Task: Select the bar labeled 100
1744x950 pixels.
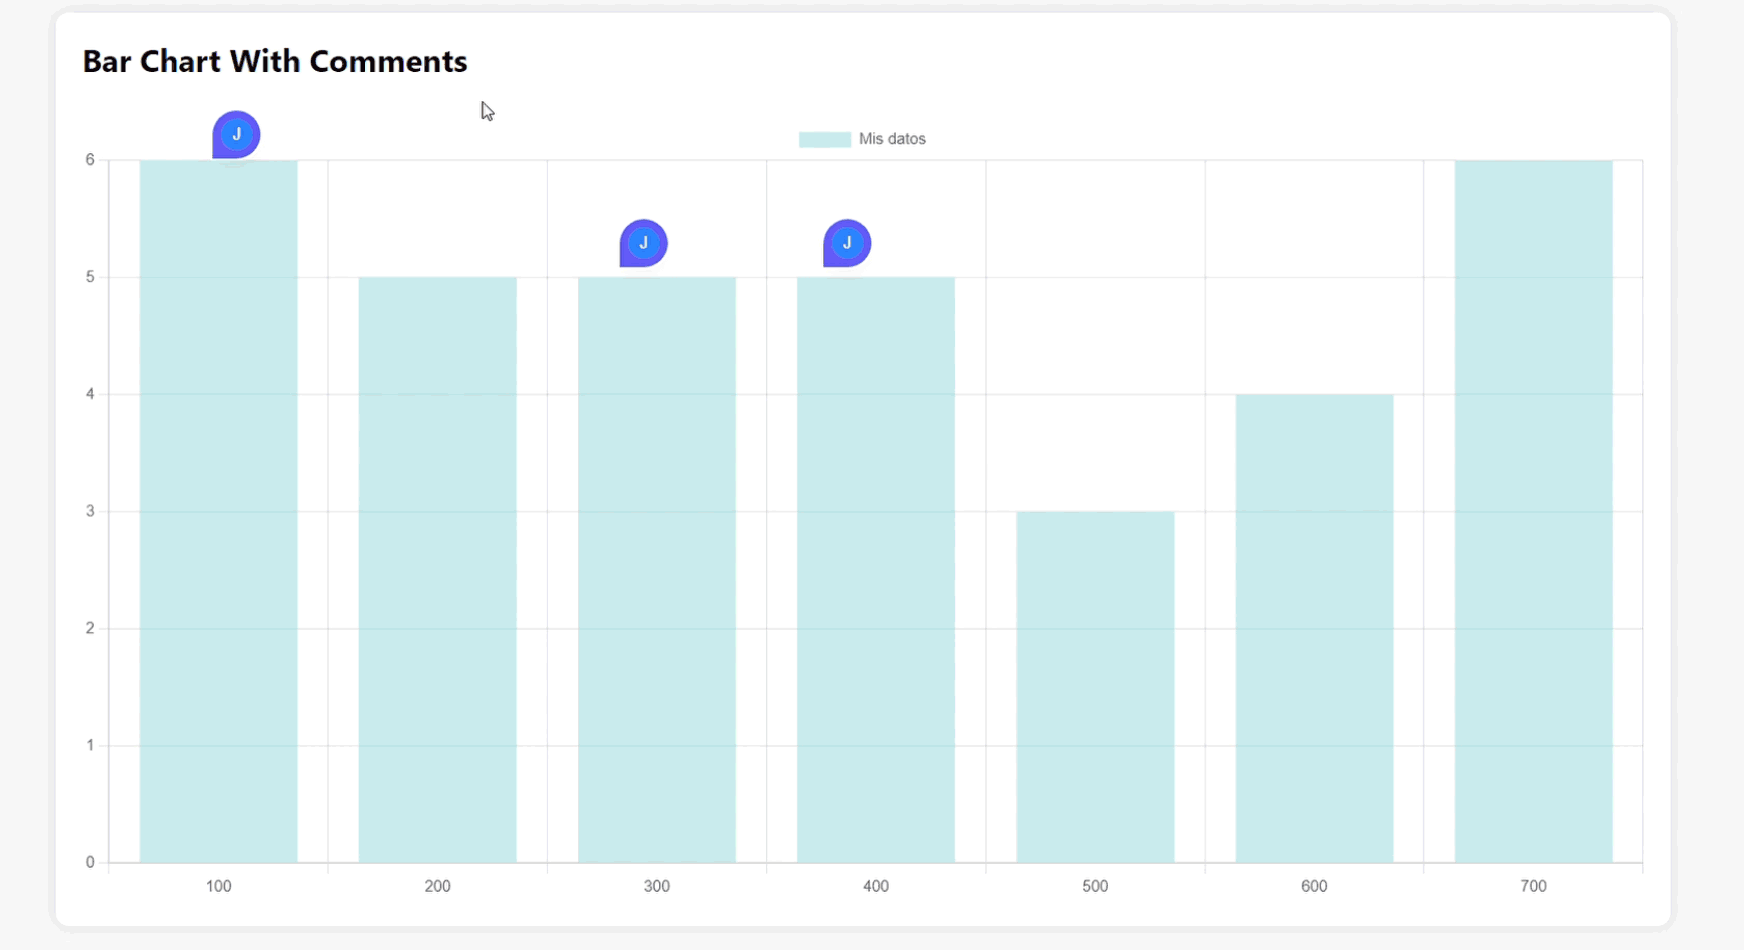Action: [x=218, y=511]
